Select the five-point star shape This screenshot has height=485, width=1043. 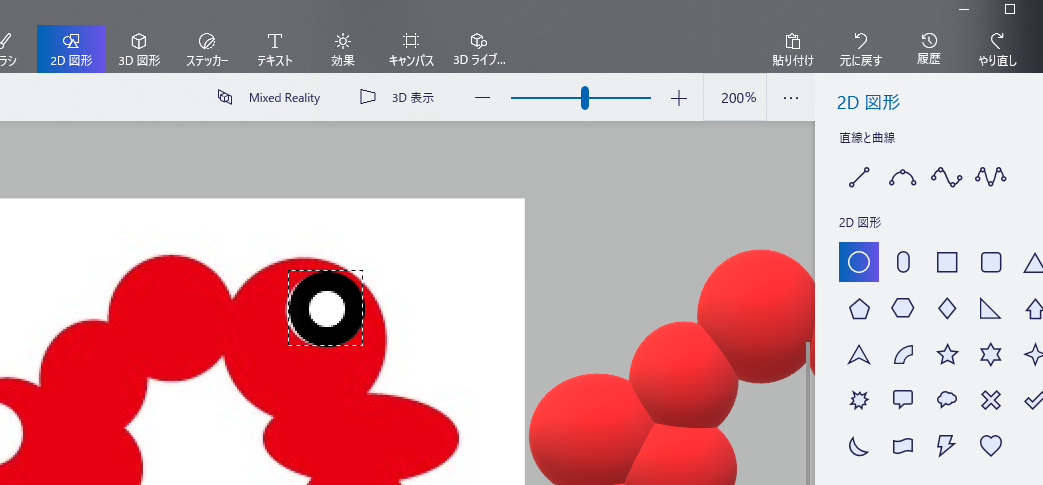pos(947,355)
